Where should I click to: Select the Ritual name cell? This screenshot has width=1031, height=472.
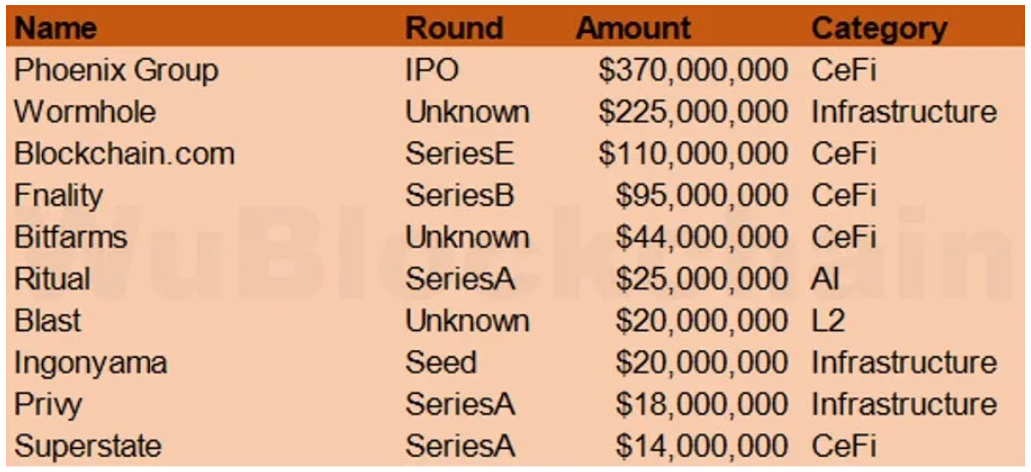[x=52, y=279]
